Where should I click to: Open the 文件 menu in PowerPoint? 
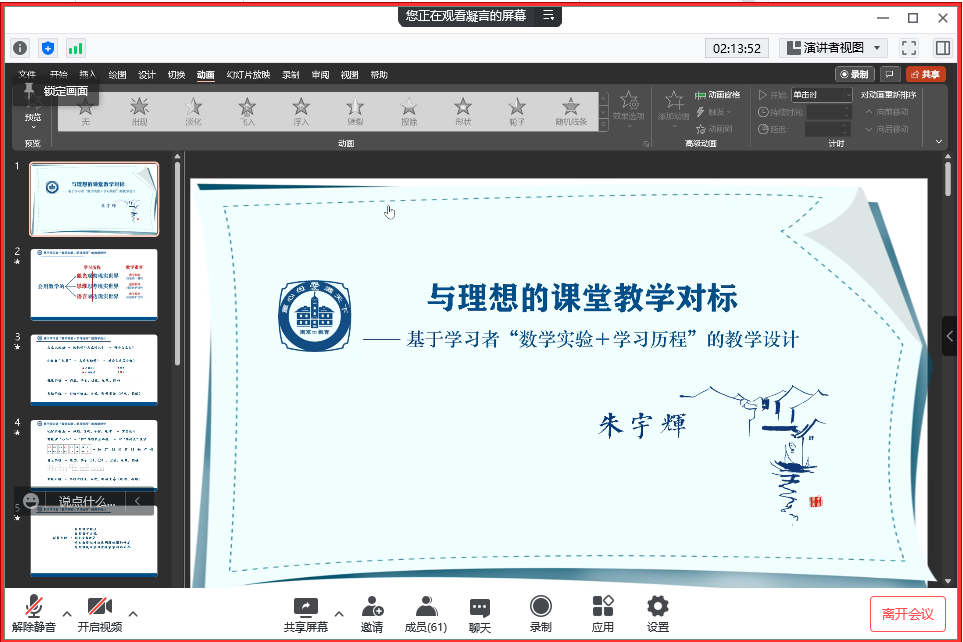27,74
